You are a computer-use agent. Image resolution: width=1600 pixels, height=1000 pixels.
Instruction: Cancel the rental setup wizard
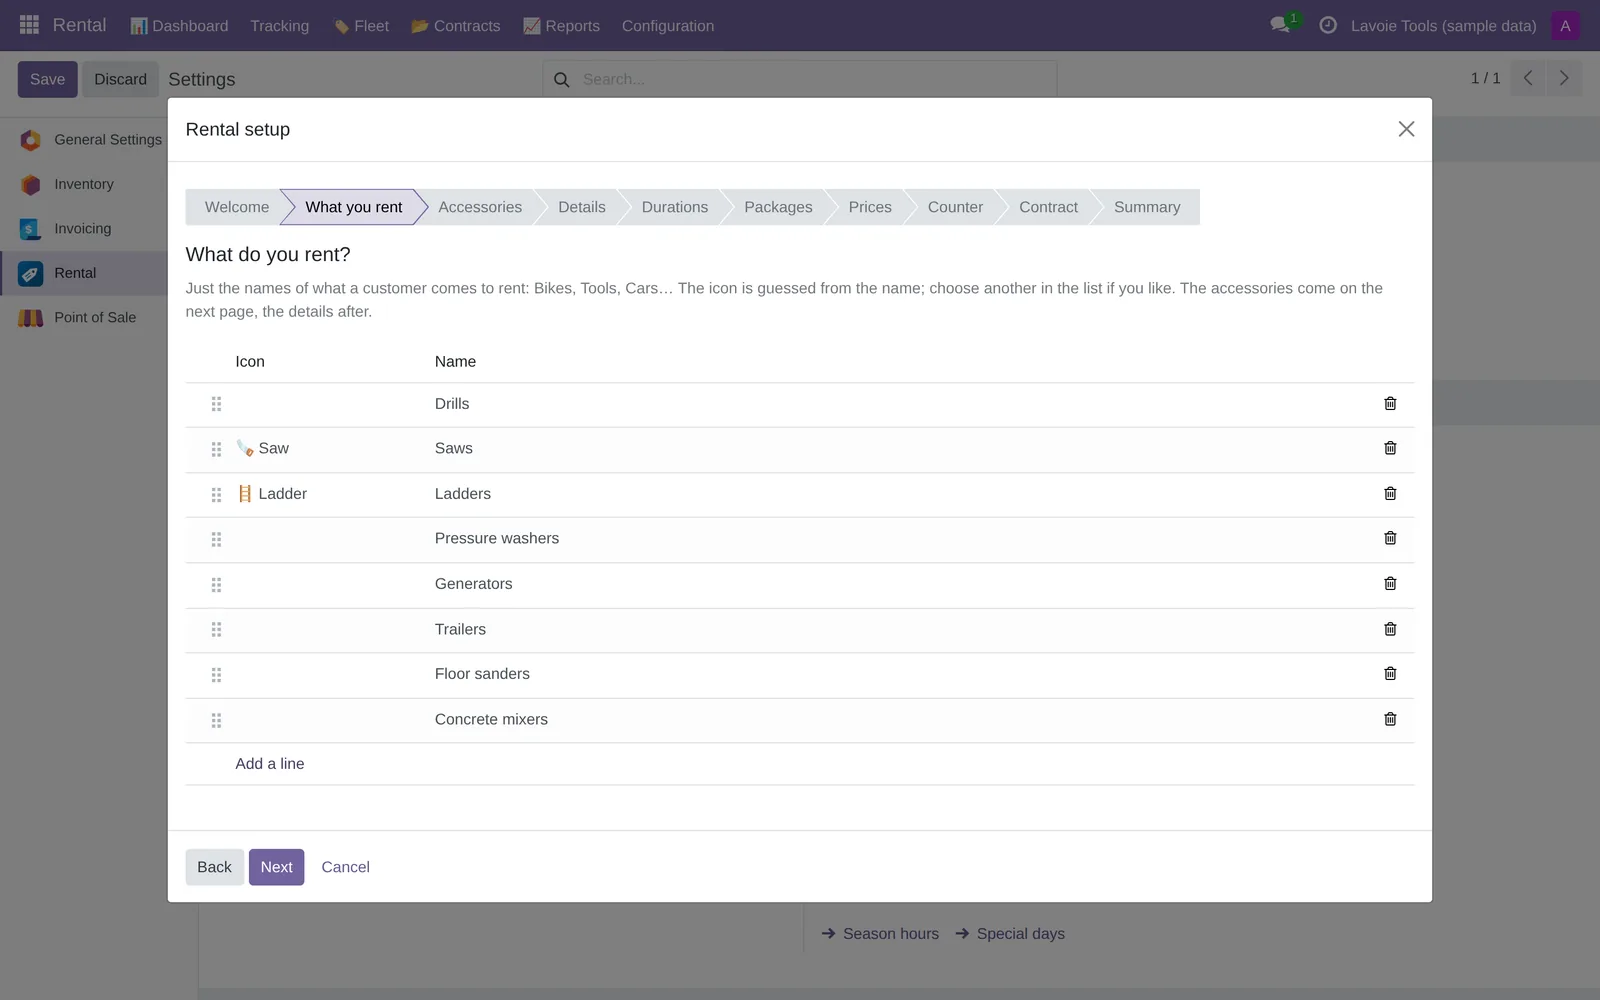coord(345,867)
